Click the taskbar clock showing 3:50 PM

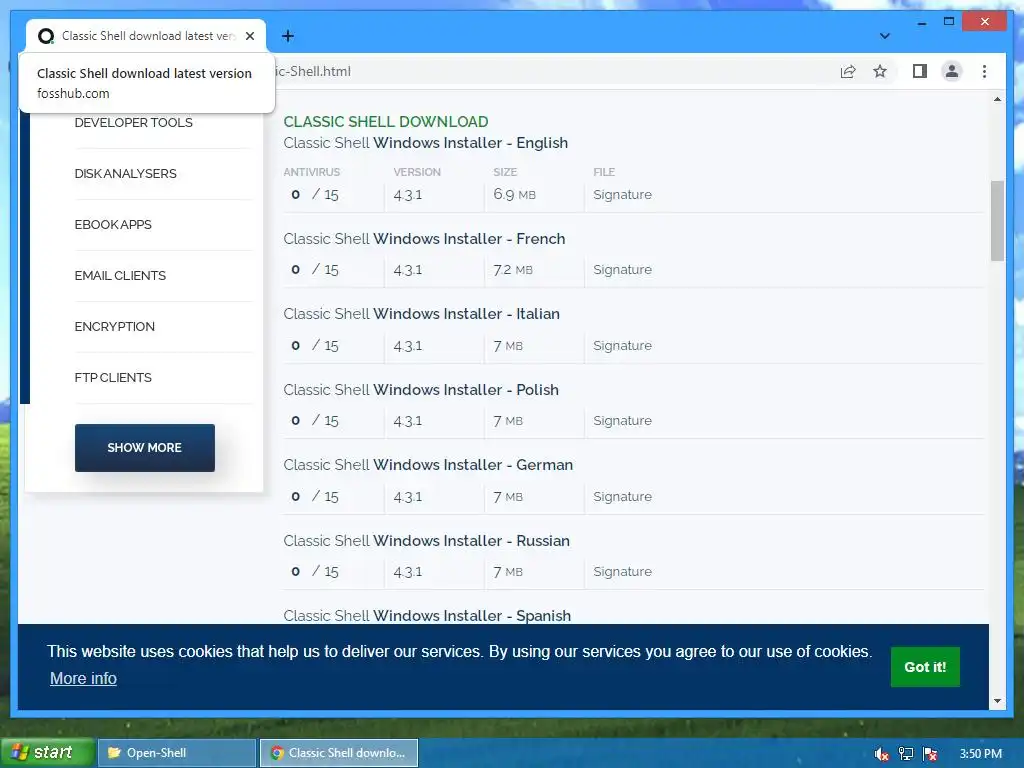click(x=981, y=754)
